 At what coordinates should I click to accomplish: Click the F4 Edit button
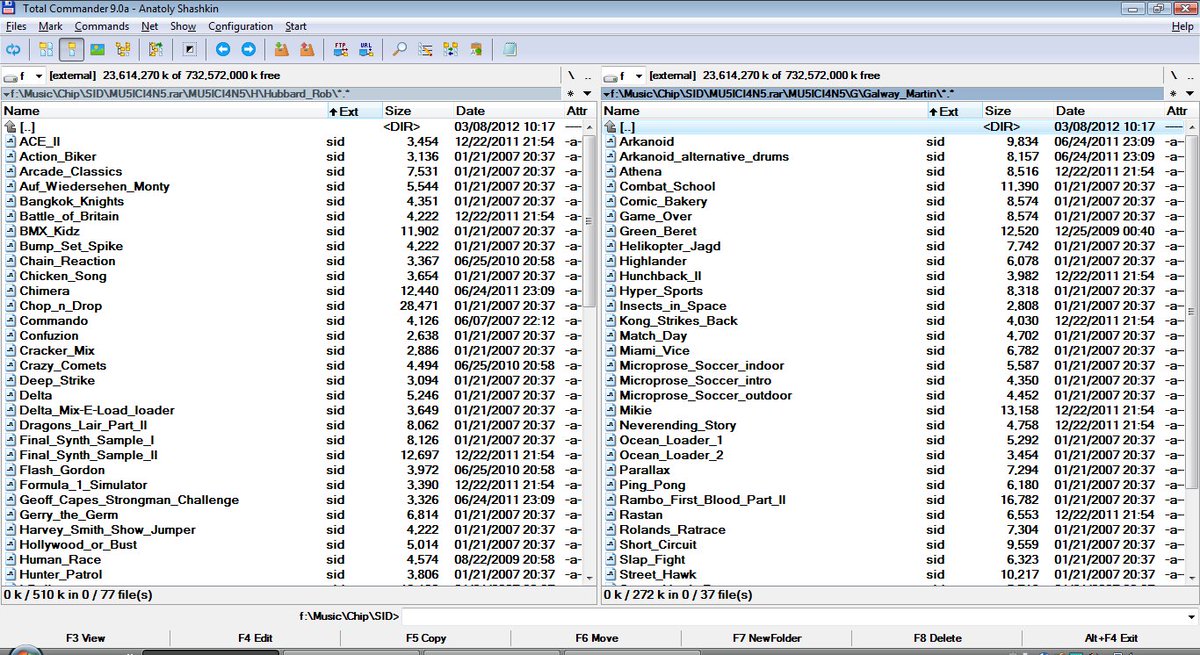tap(256, 637)
